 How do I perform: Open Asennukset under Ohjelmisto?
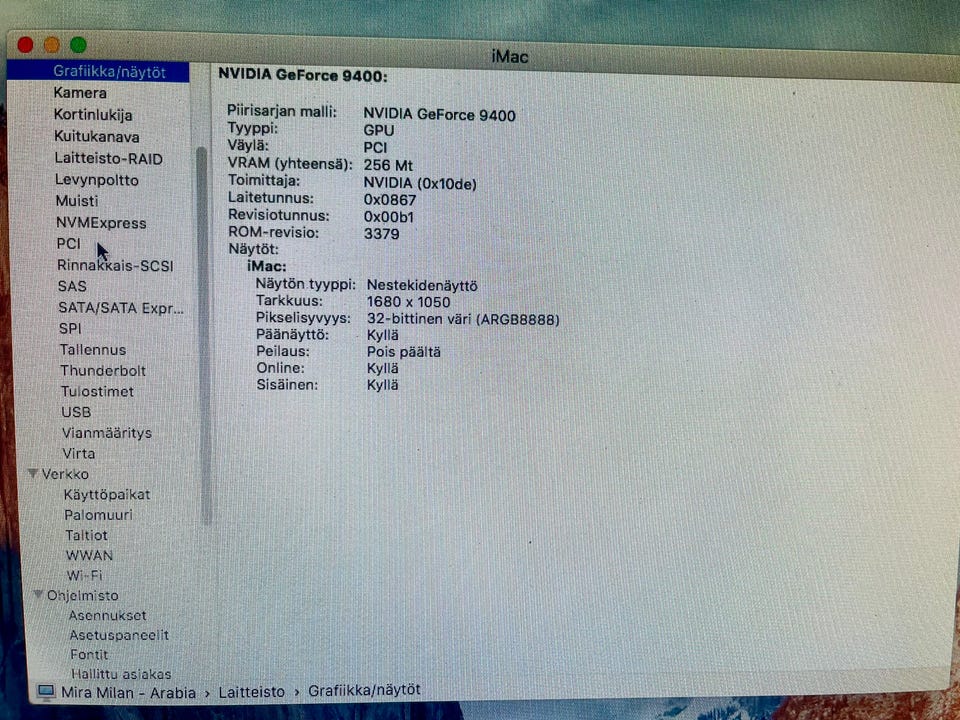click(x=107, y=616)
